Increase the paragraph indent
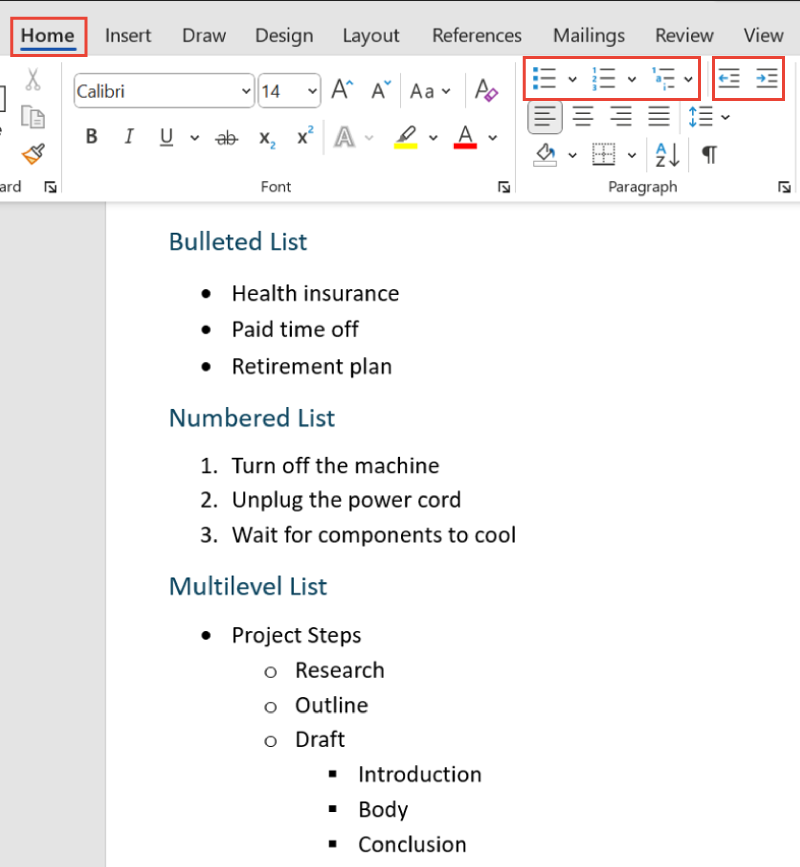Image resolution: width=800 pixels, height=867 pixels. (768, 78)
